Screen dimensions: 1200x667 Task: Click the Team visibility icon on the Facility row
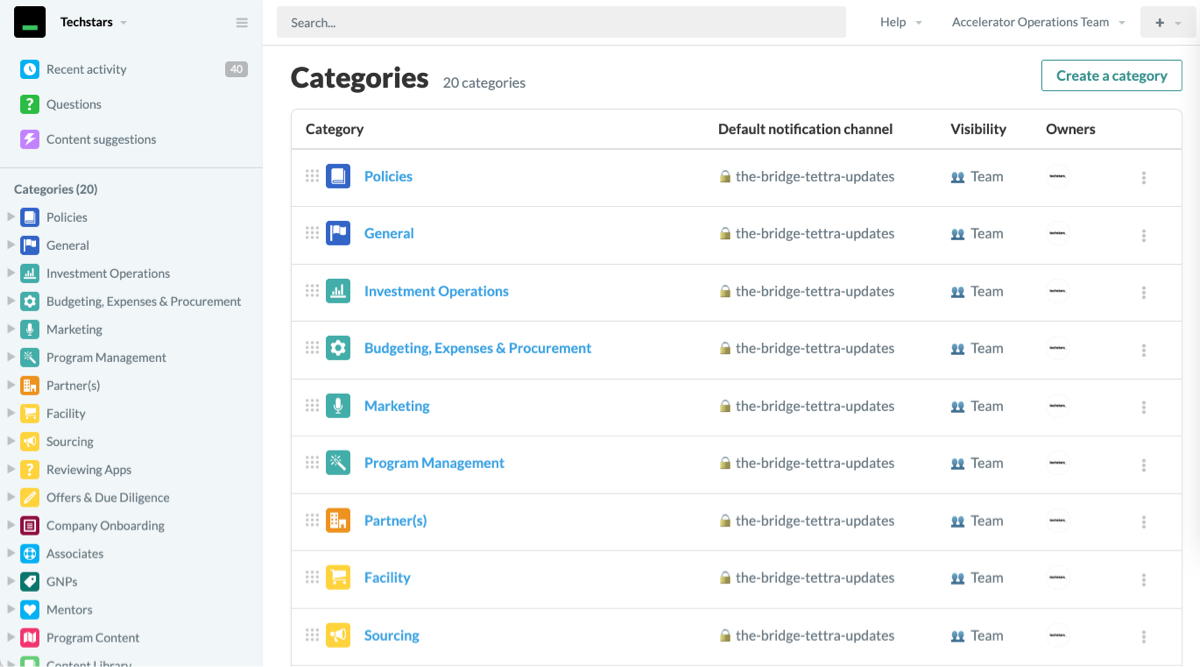[x=958, y=578]
